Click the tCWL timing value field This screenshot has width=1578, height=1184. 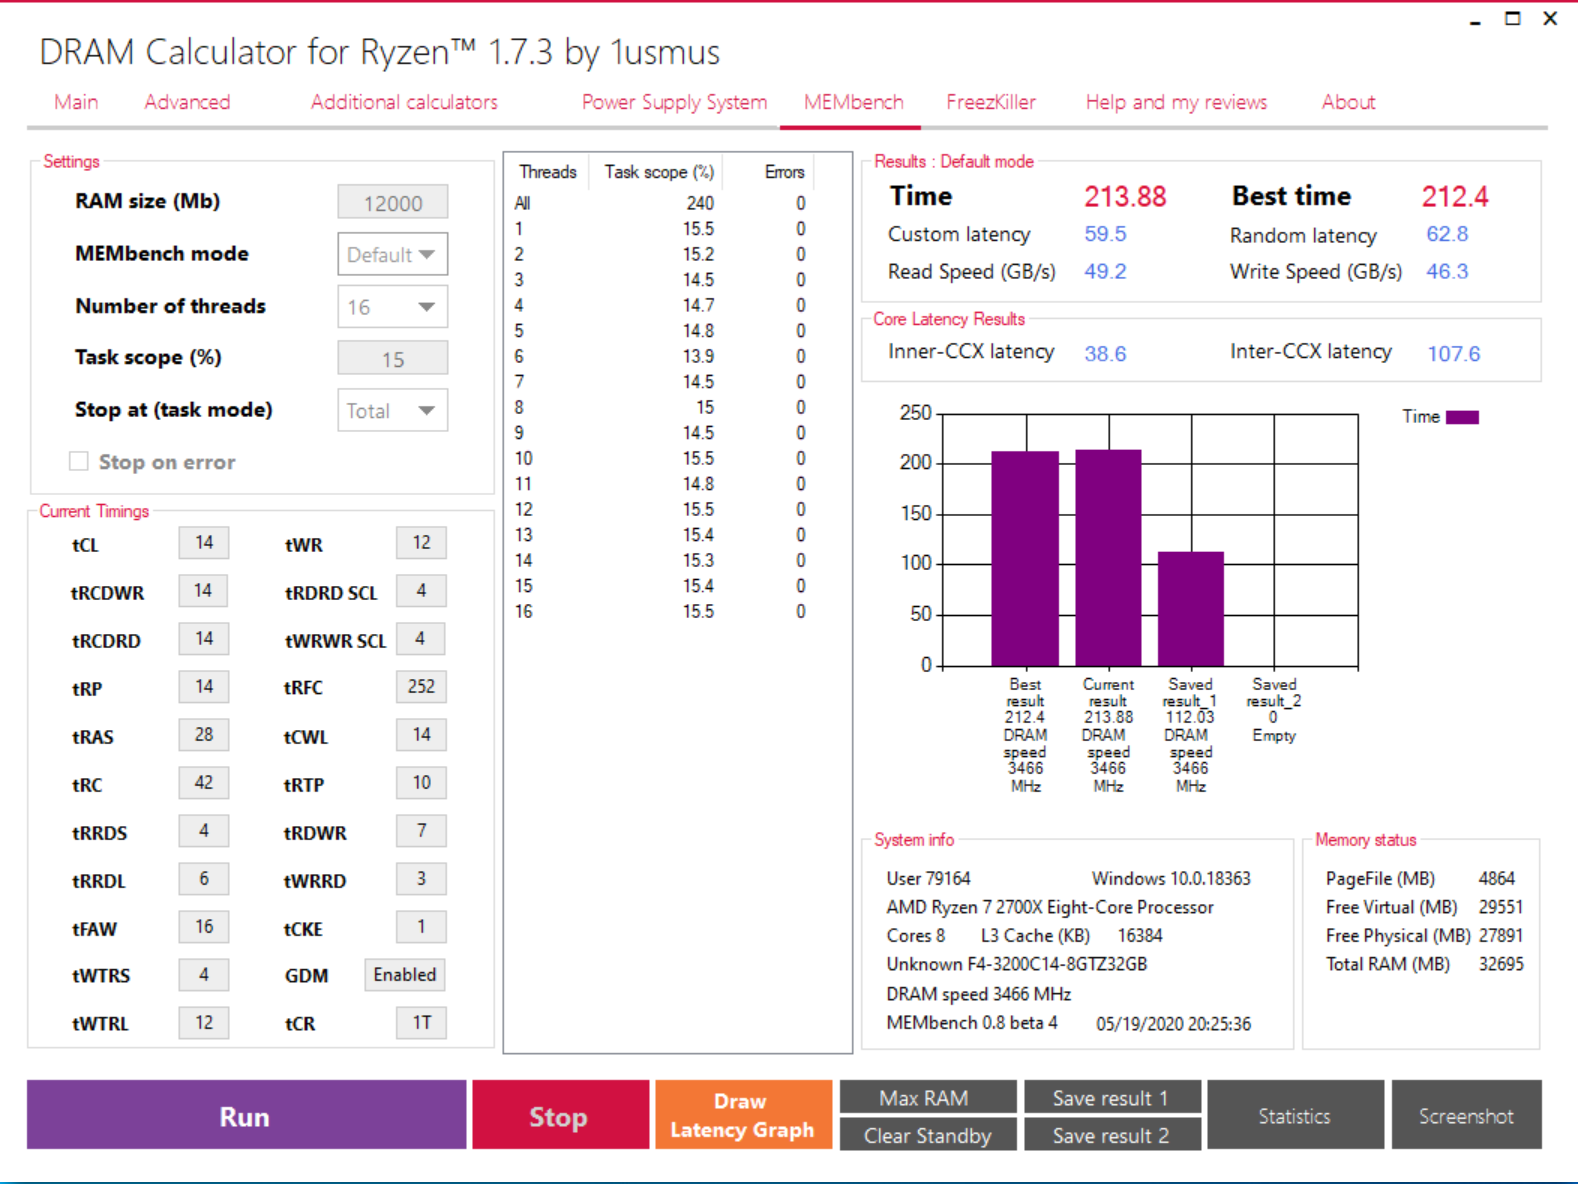(x=421, y=735)
